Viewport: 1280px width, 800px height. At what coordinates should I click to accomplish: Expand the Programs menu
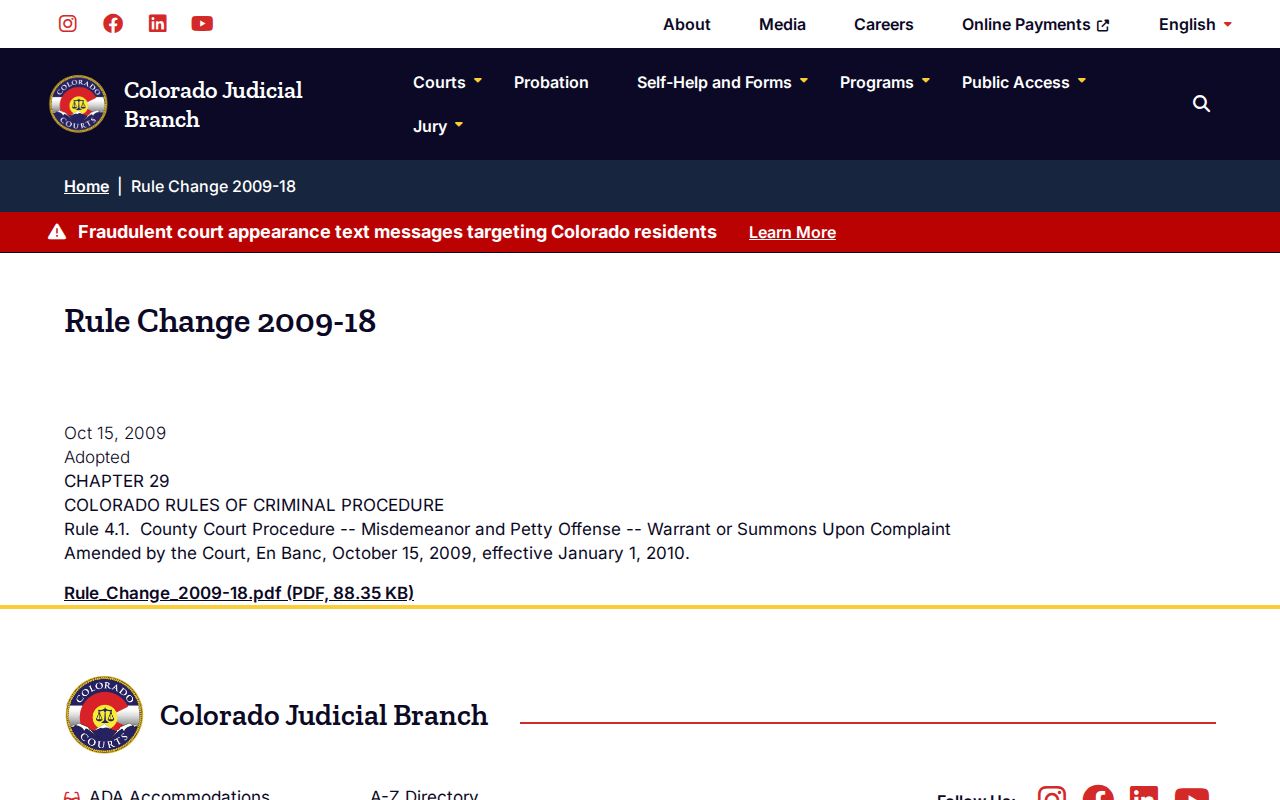tap(885, 82)
